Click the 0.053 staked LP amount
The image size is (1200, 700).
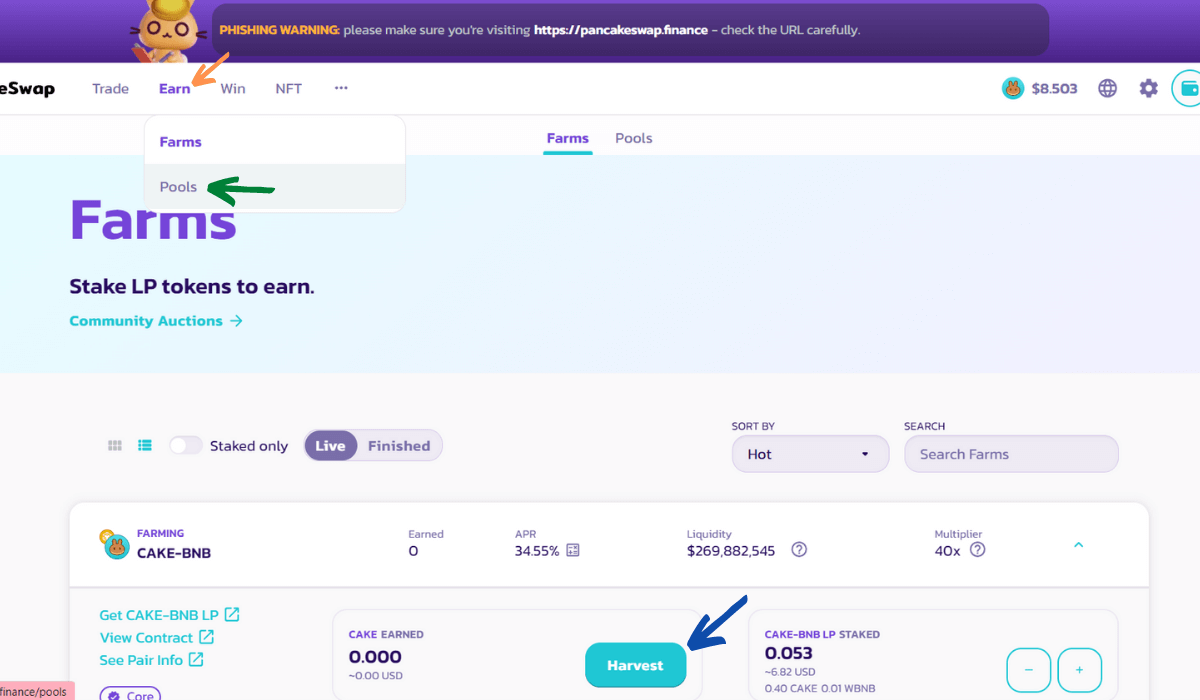[787, 654]
